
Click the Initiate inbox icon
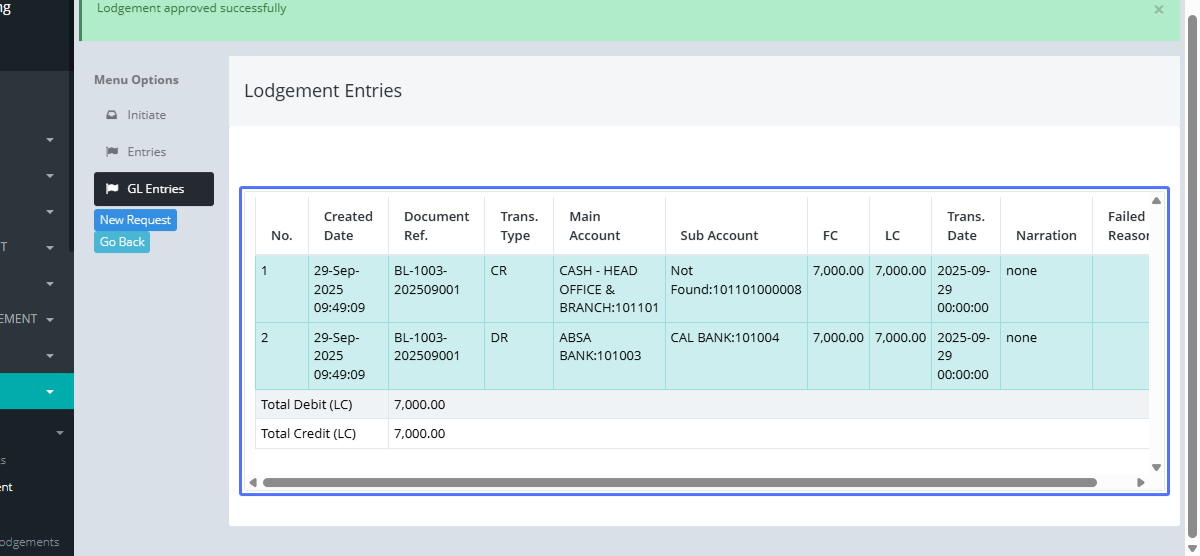coord(112,115)
